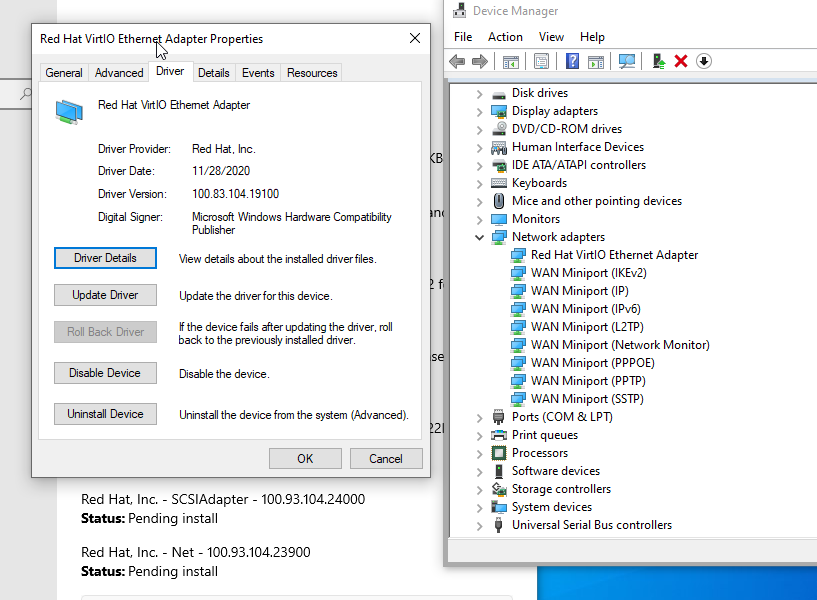Scan for hardware changes using monitor icon
Screen dimensions: 817x600
(627, 61)
